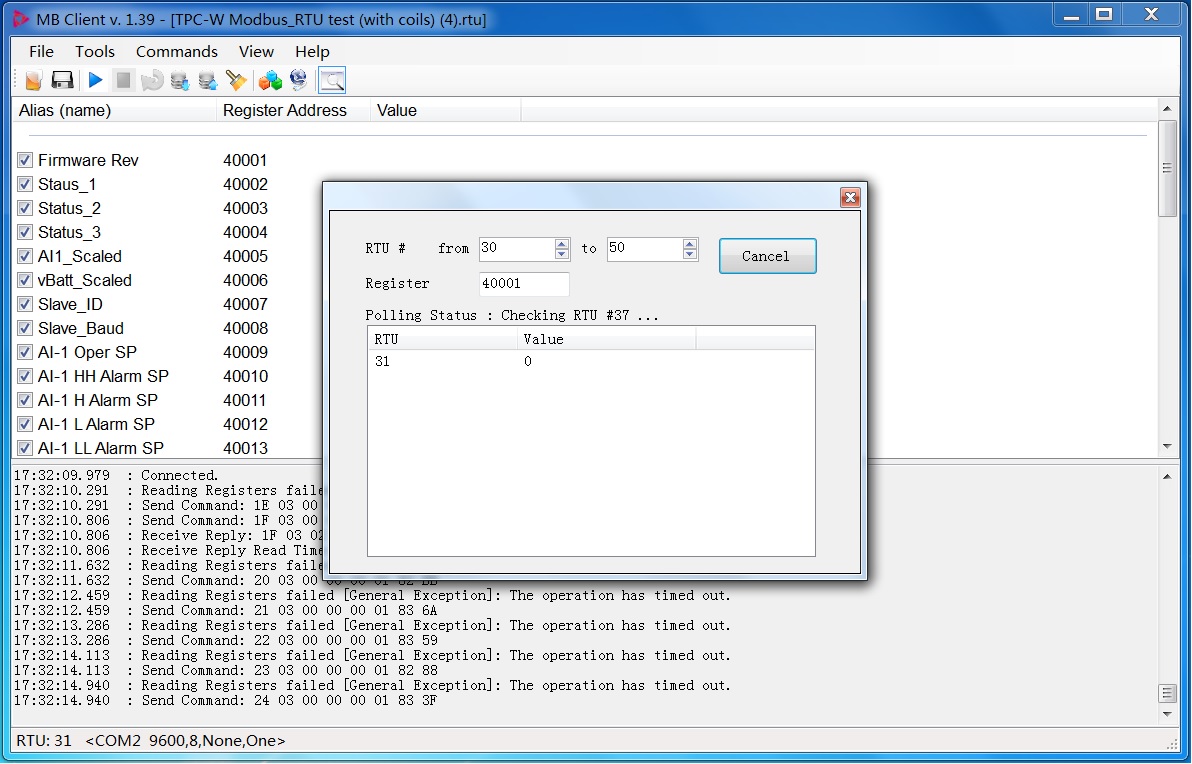Click the RTU column header in dialog
This screenshot has height=764, width=1192.
442,339
